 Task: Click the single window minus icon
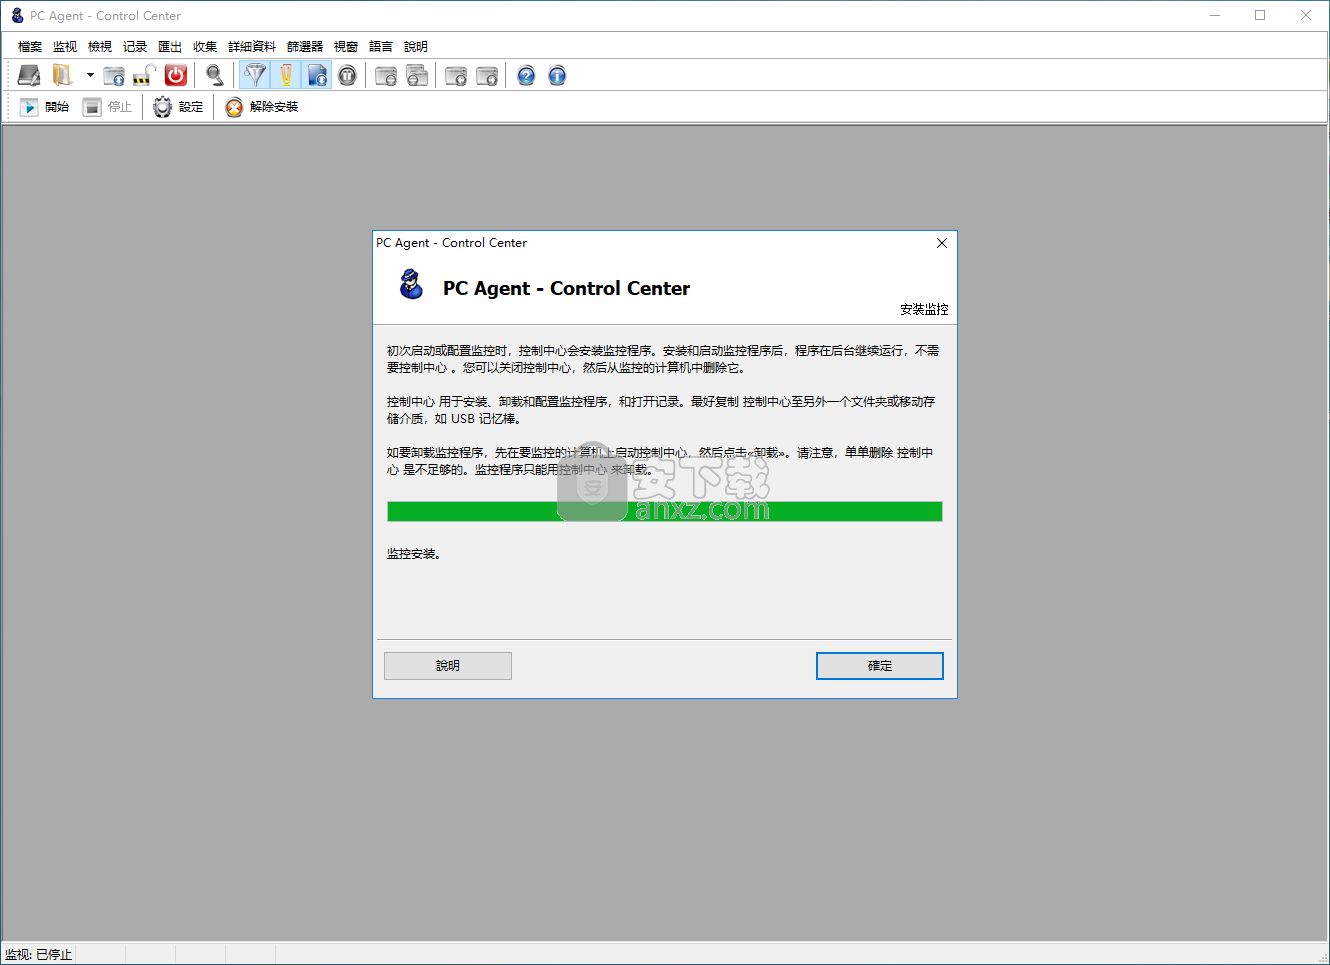pyautogui.click(x=386, y=75)
